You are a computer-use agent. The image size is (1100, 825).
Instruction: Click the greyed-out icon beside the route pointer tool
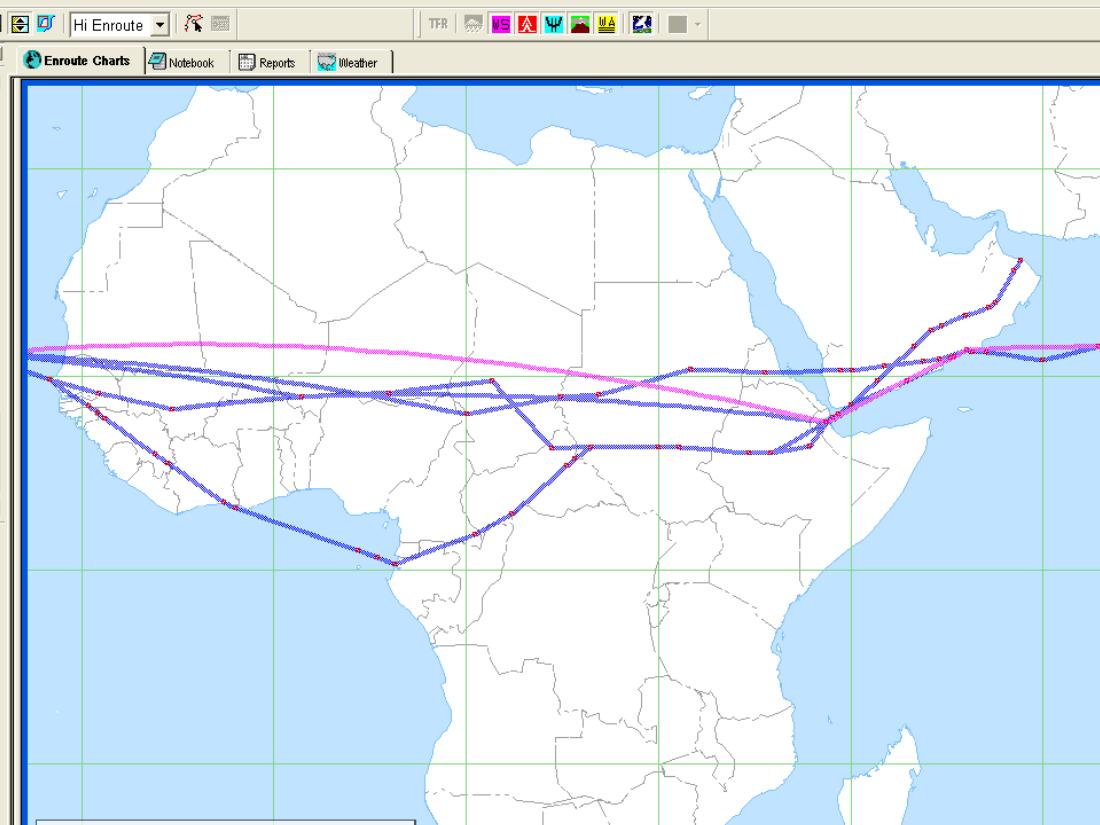[x=220, y=24]
